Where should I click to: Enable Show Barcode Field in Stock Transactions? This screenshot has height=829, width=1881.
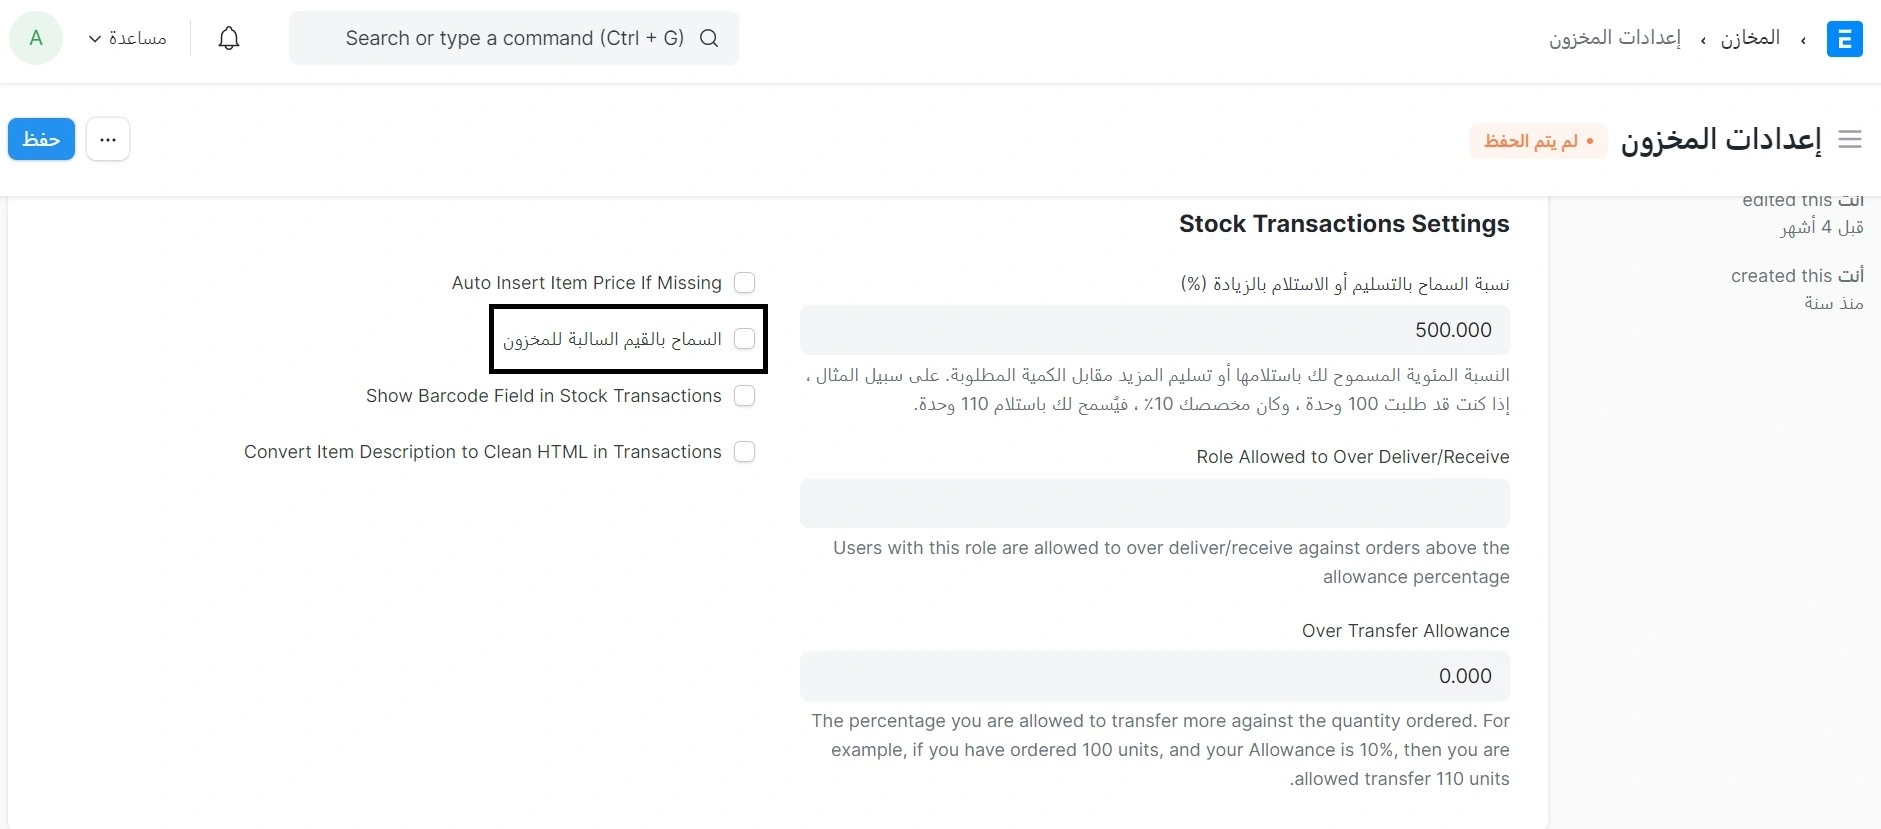(744, 396)
